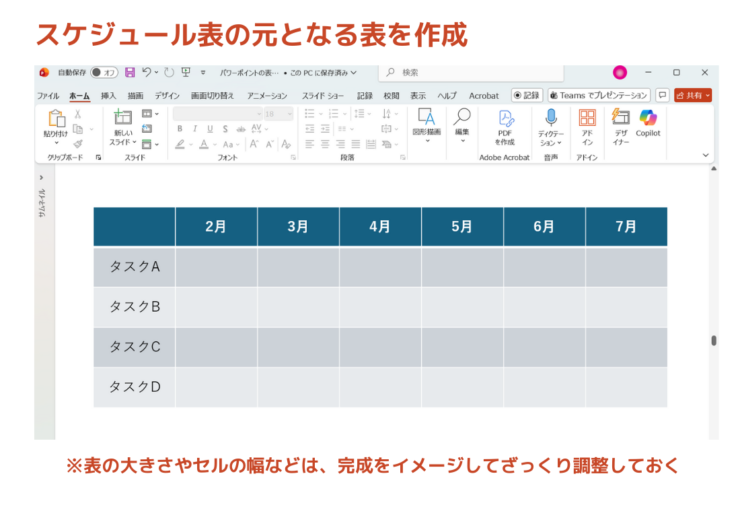Click the text highlight color pen
Screen dimensions: 740x505
(180, 144)
